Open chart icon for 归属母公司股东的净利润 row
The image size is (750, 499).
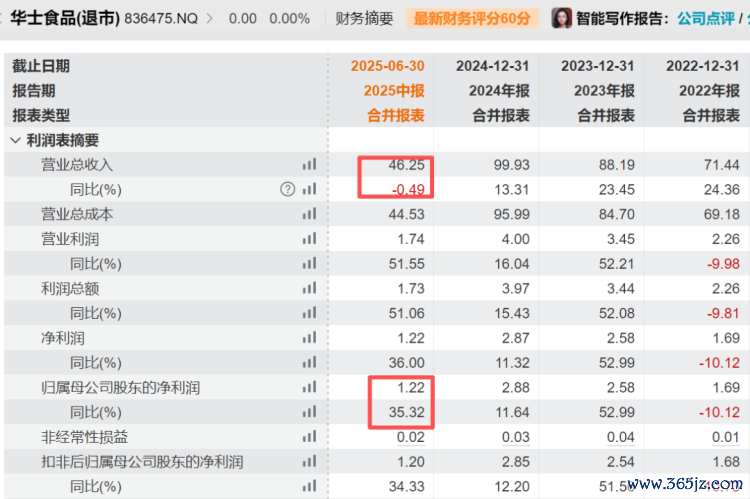click(x=309, y=388)
